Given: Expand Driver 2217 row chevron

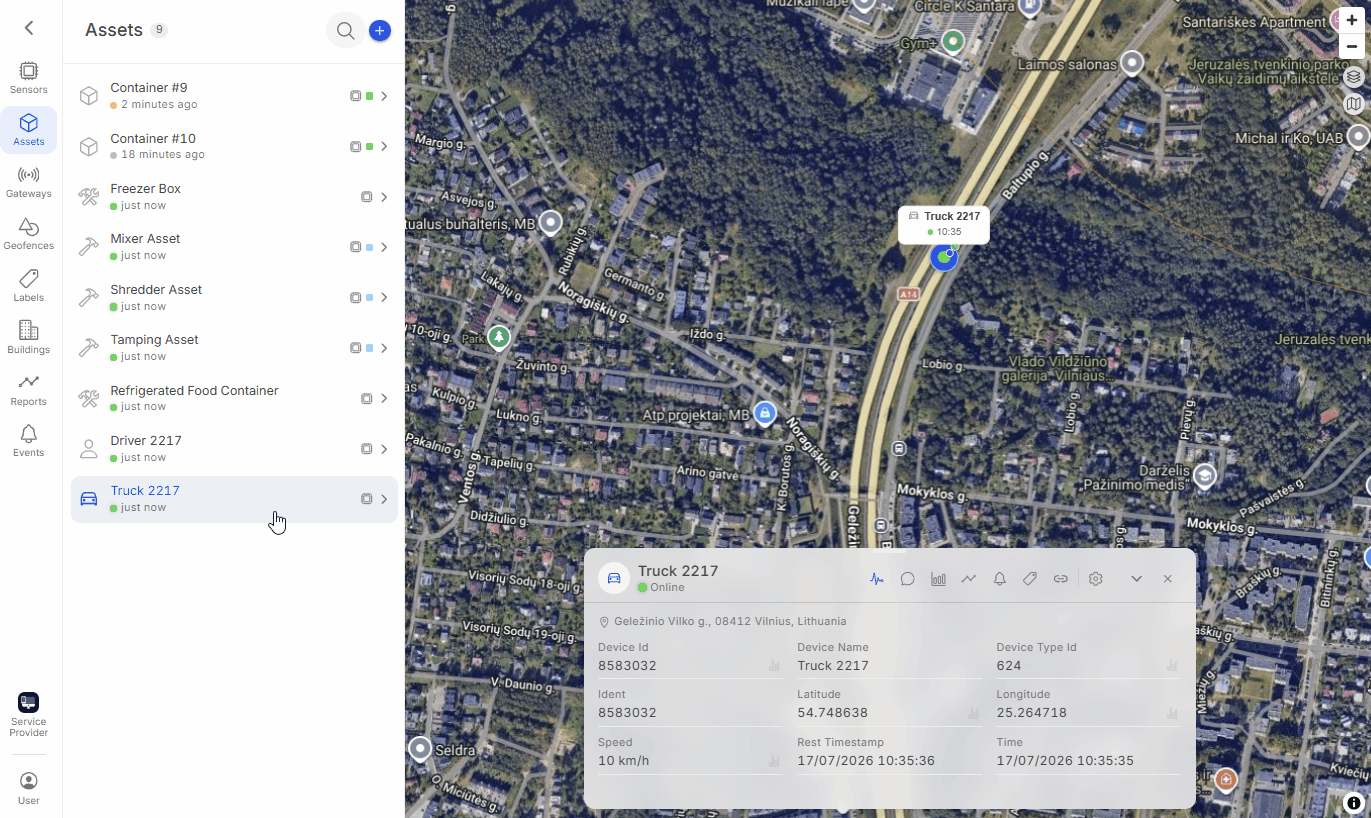Looking at the screenshot, I should 384,449.
